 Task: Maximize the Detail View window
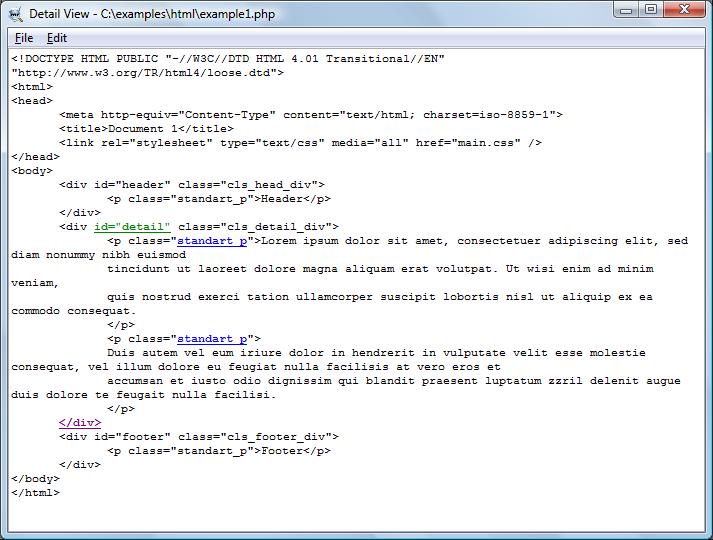(651, 10)
